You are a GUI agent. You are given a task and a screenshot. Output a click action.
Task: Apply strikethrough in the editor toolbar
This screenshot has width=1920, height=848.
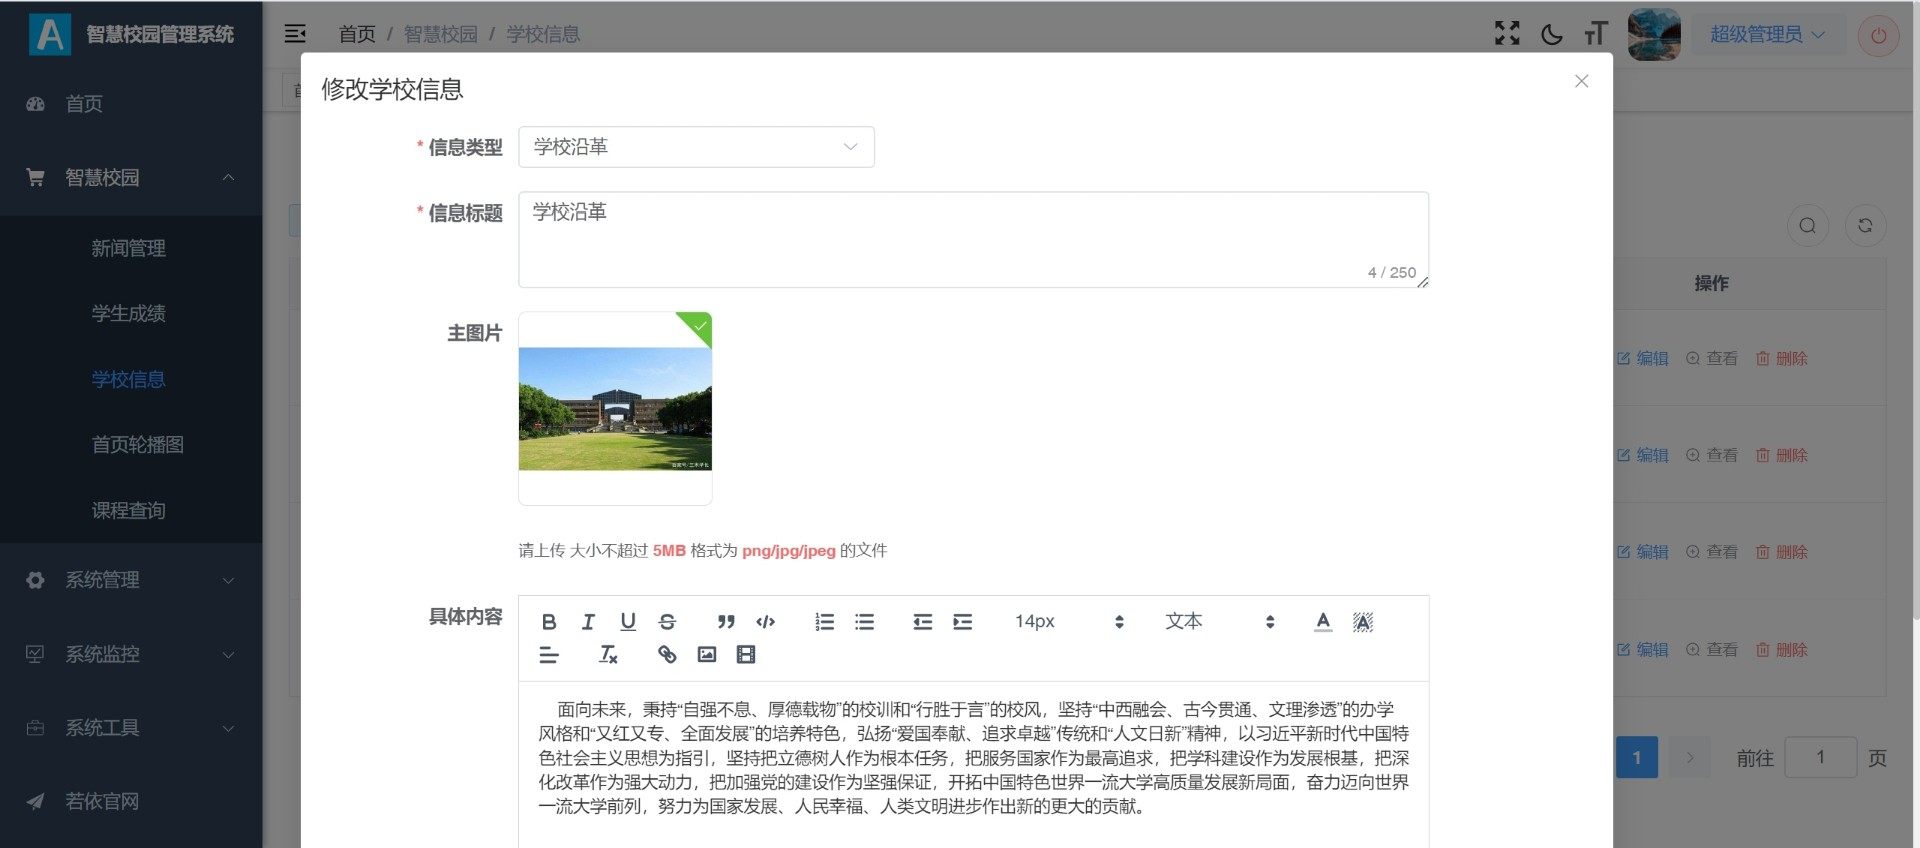tap(667, 622)
